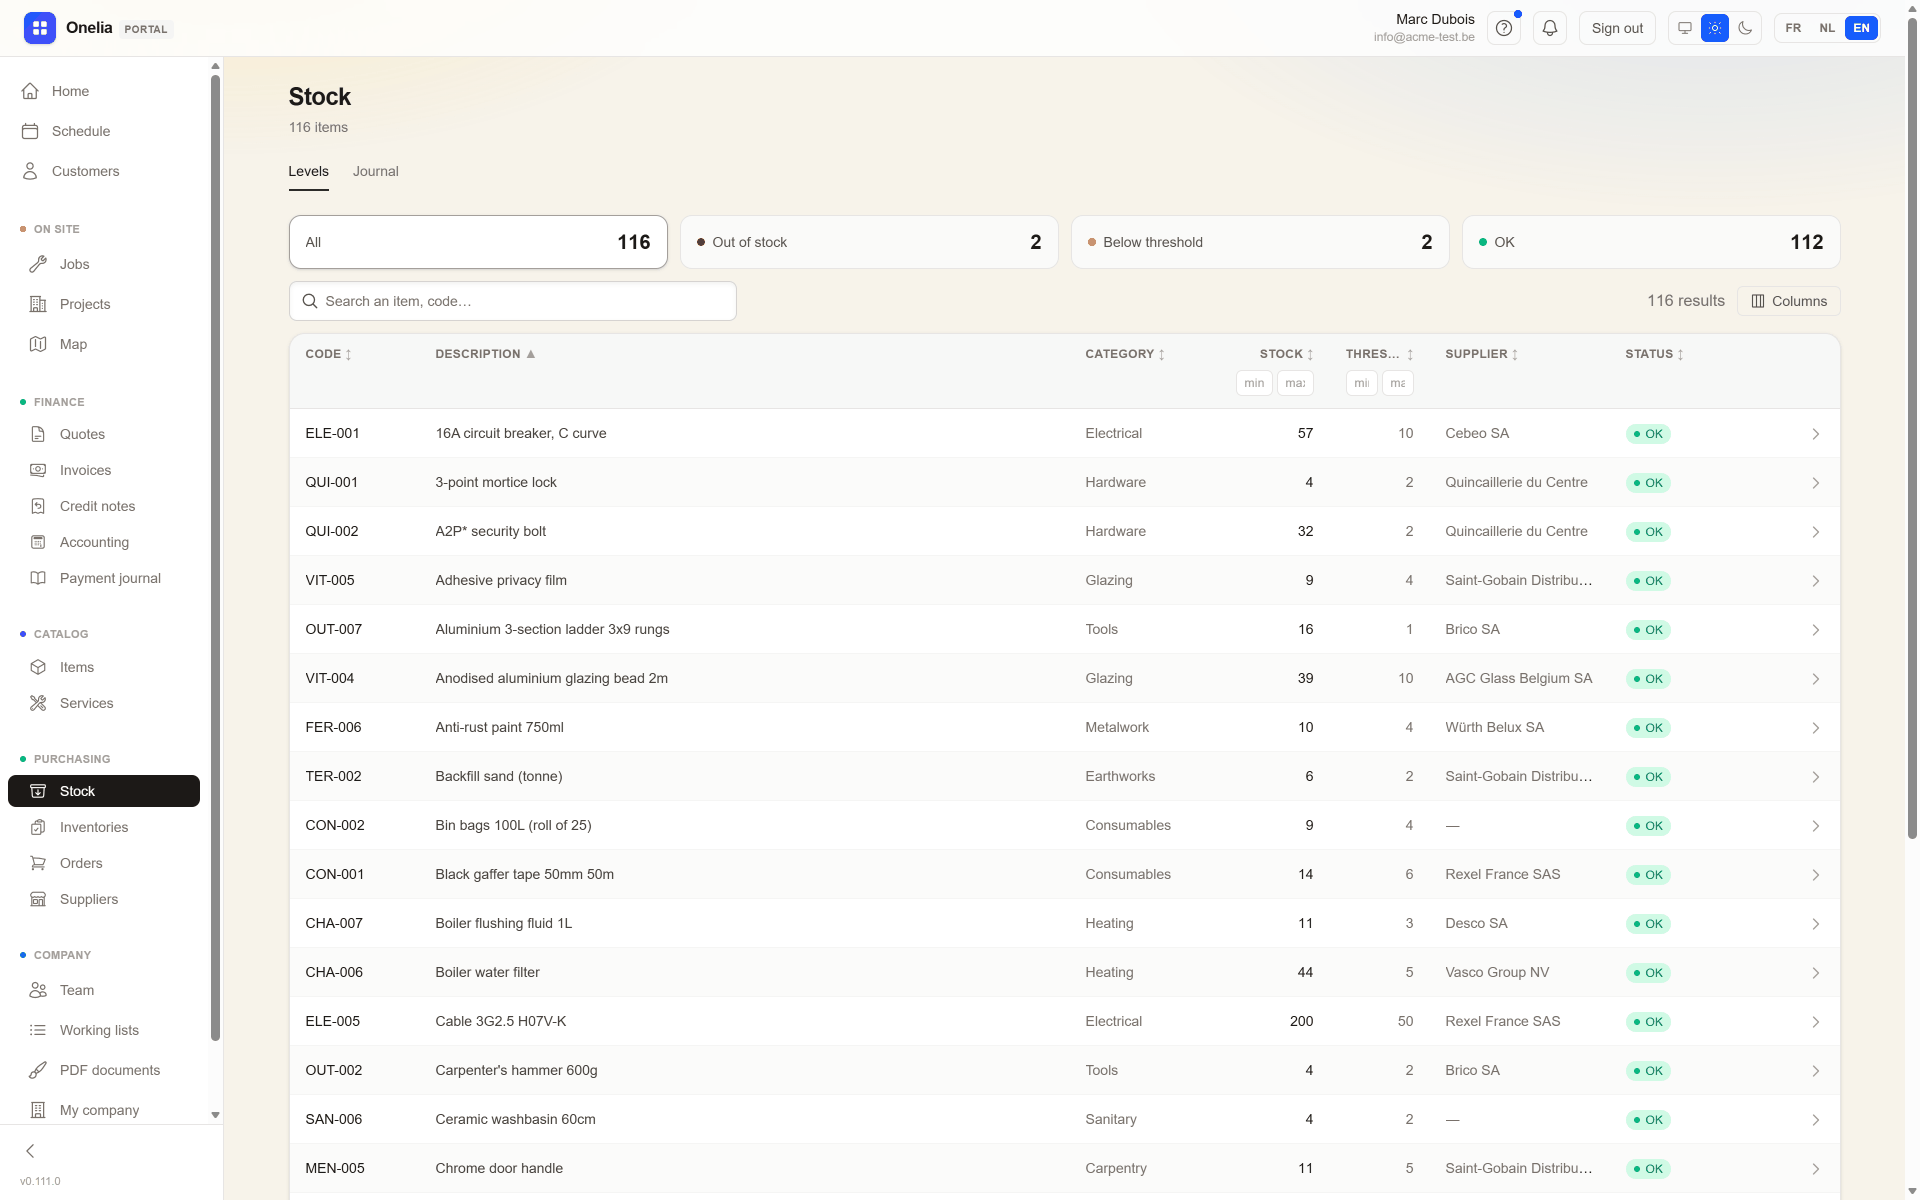Click the Onelia logo icon
The image size is (1920, 1200).
tap(40, 28)
